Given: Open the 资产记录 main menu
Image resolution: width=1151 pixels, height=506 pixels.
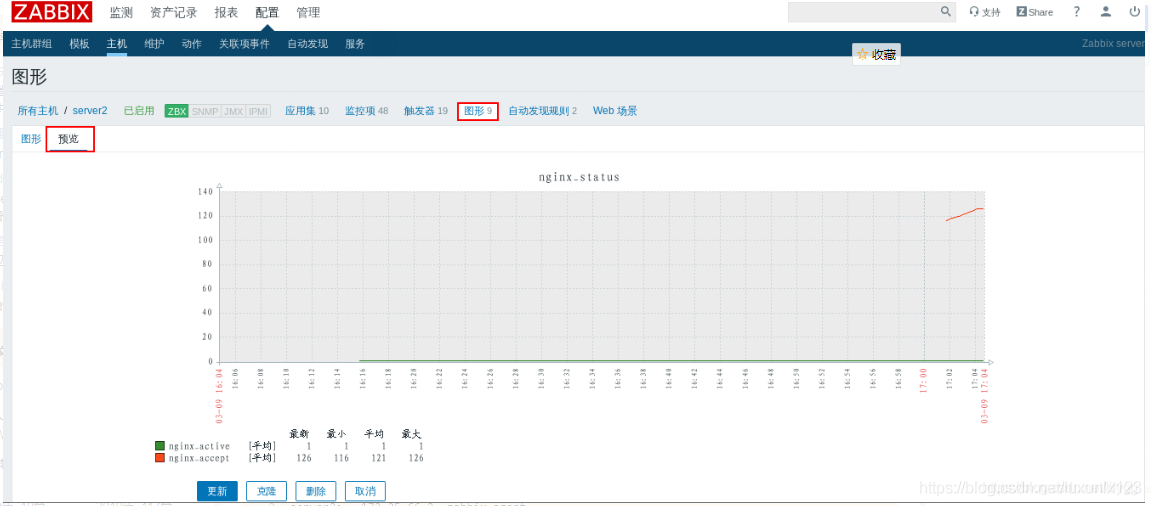Looking at the screenshot, I should (173, 12).
